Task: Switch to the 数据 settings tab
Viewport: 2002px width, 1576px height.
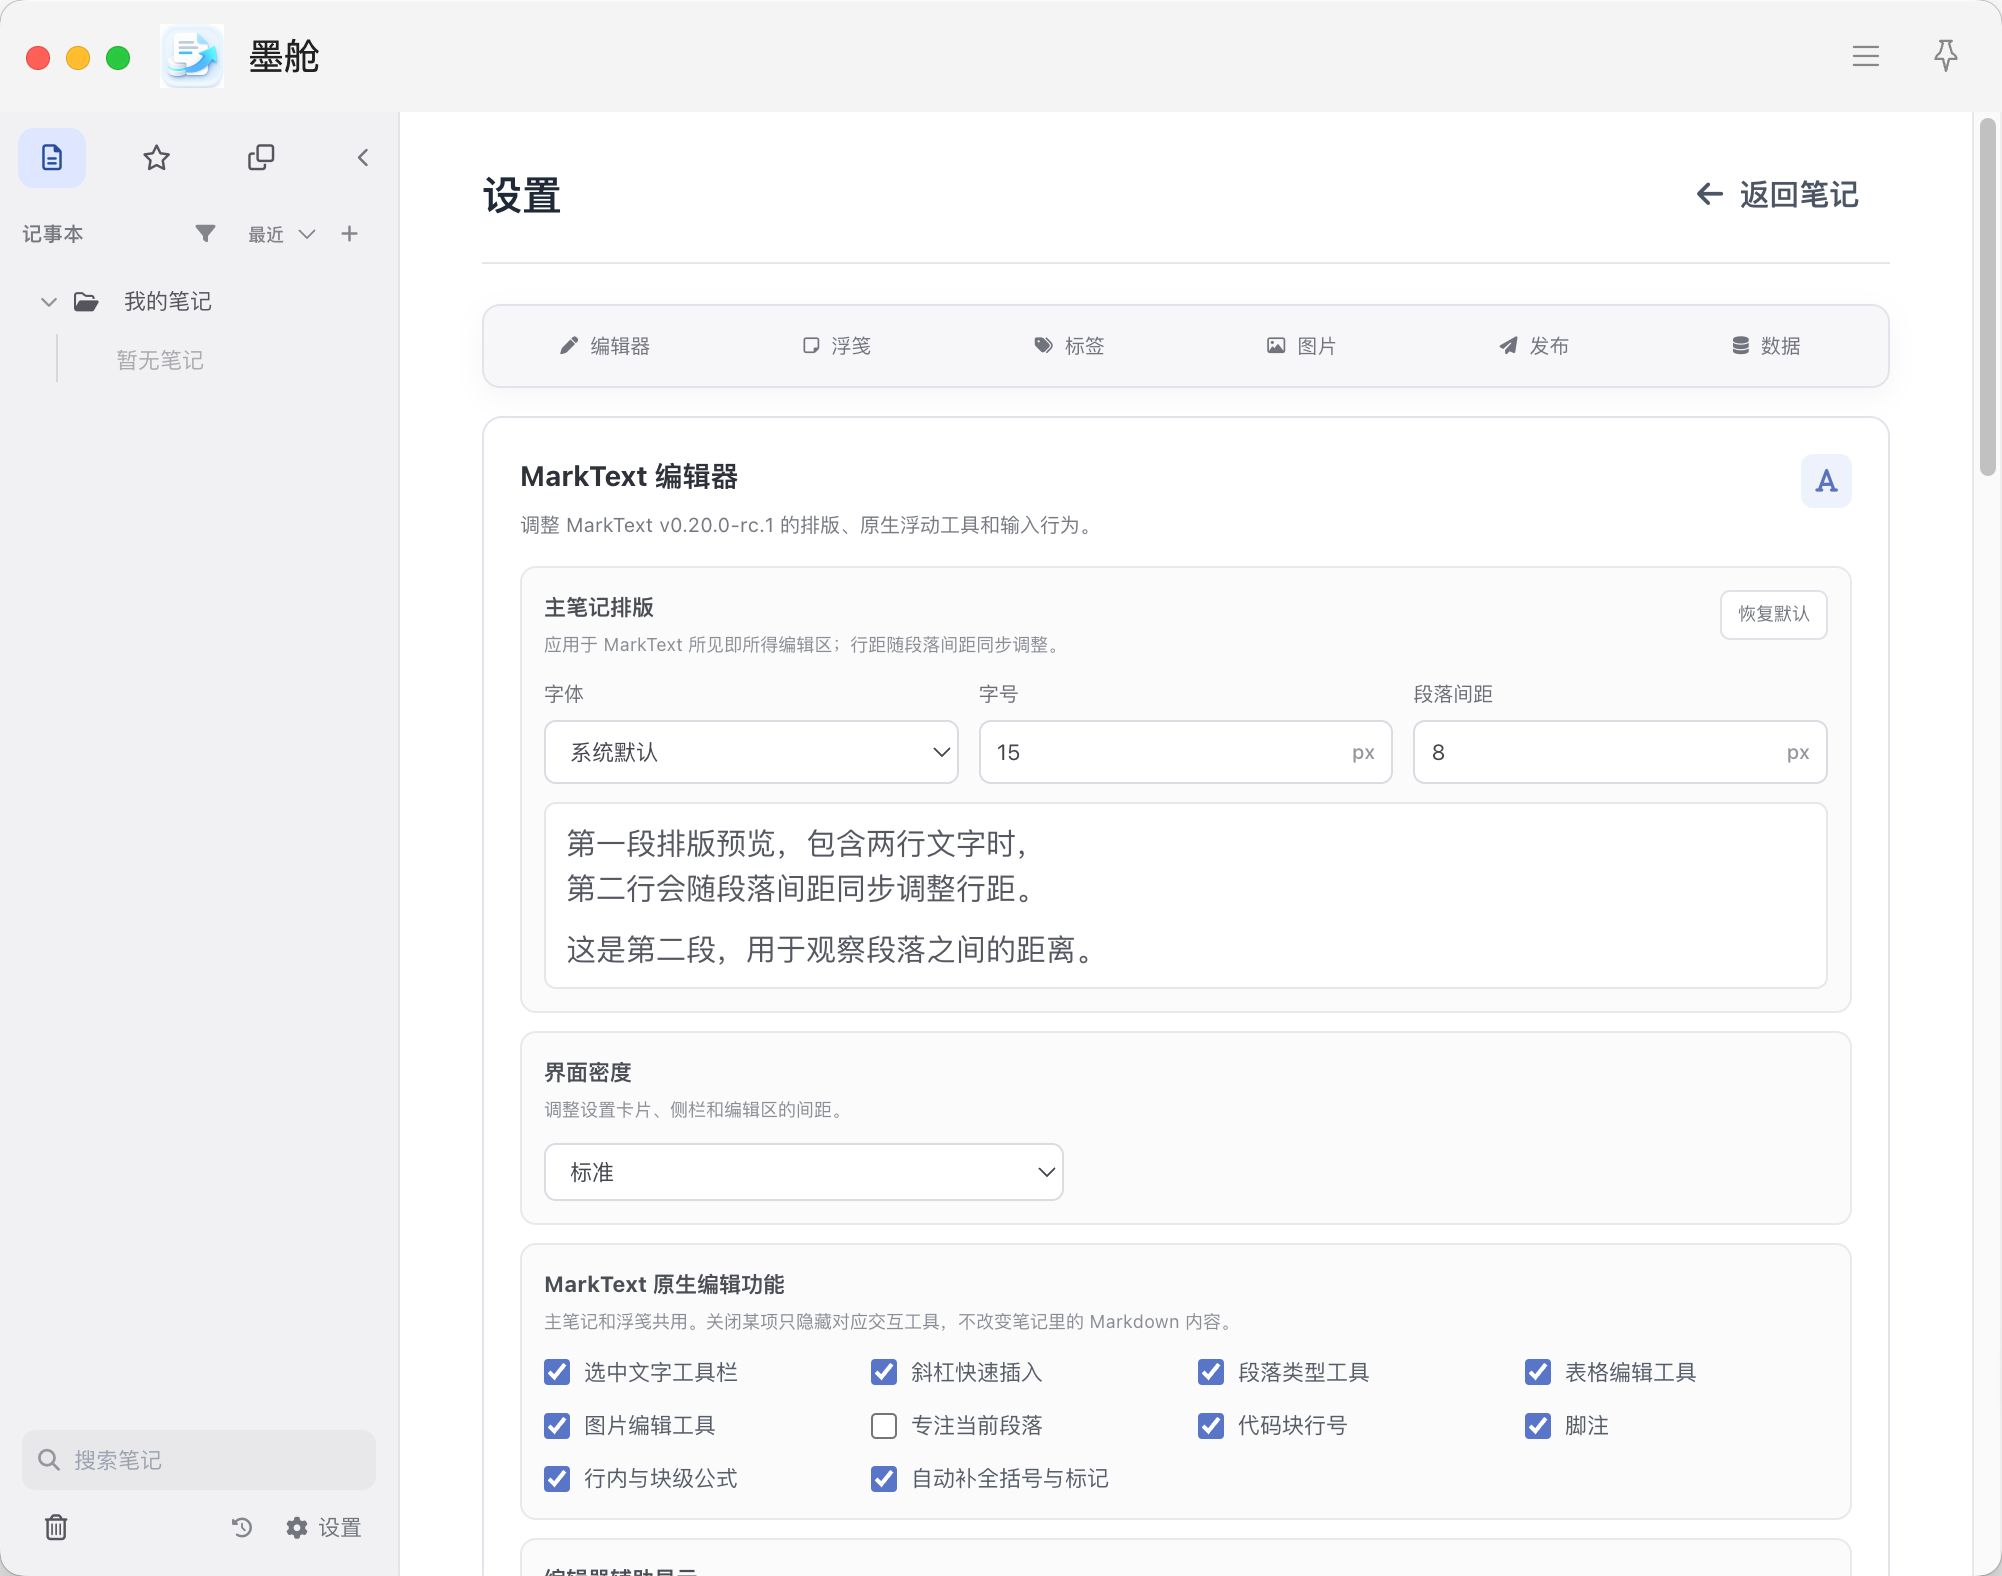Action: pos(1766,346)
